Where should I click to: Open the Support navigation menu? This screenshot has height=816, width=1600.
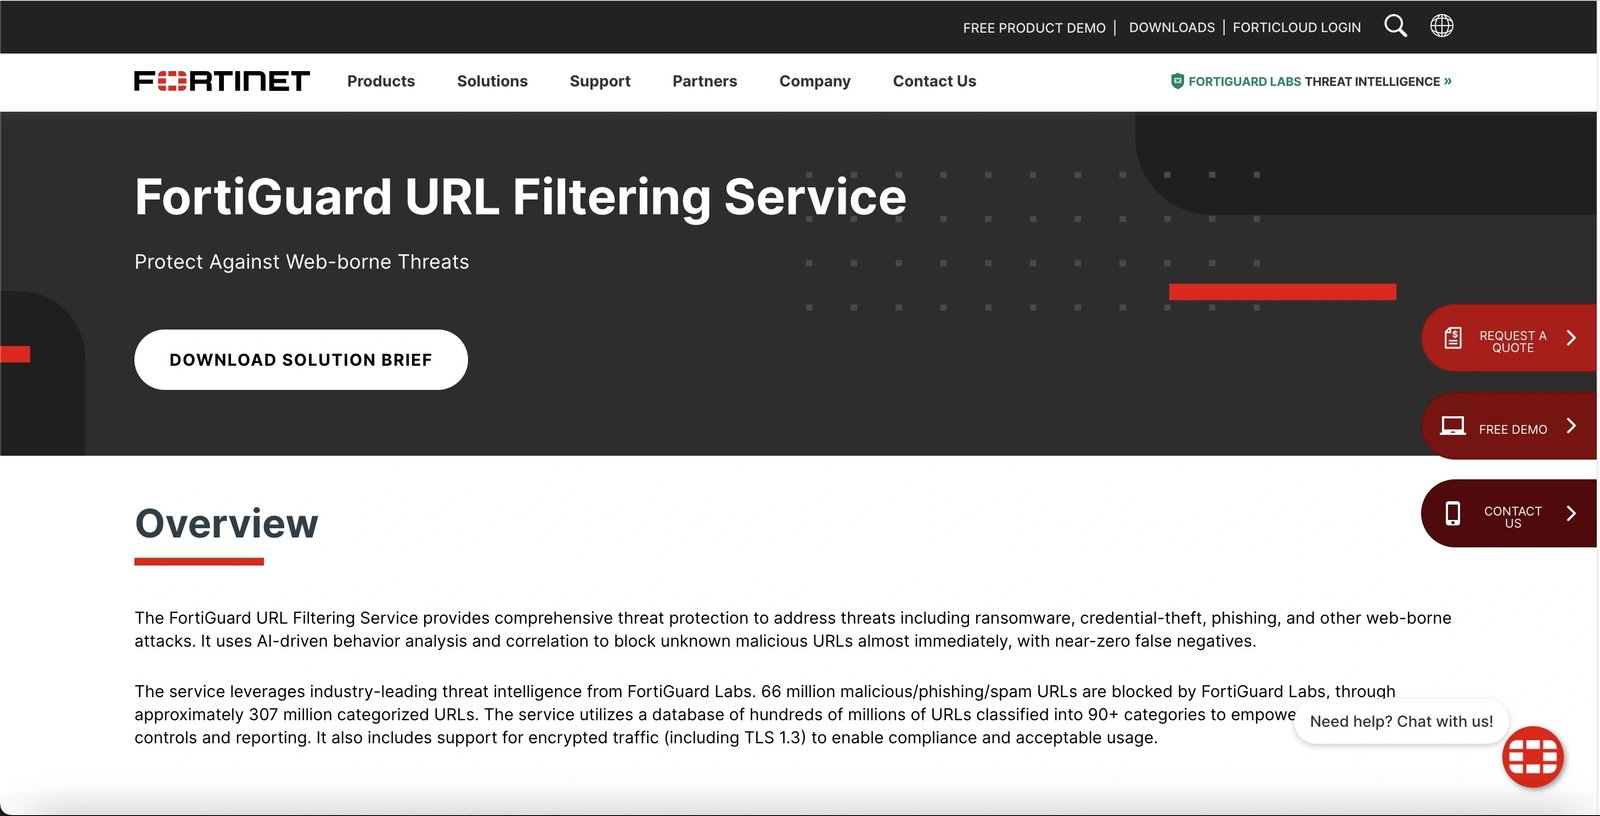click(x=600, y=81)
